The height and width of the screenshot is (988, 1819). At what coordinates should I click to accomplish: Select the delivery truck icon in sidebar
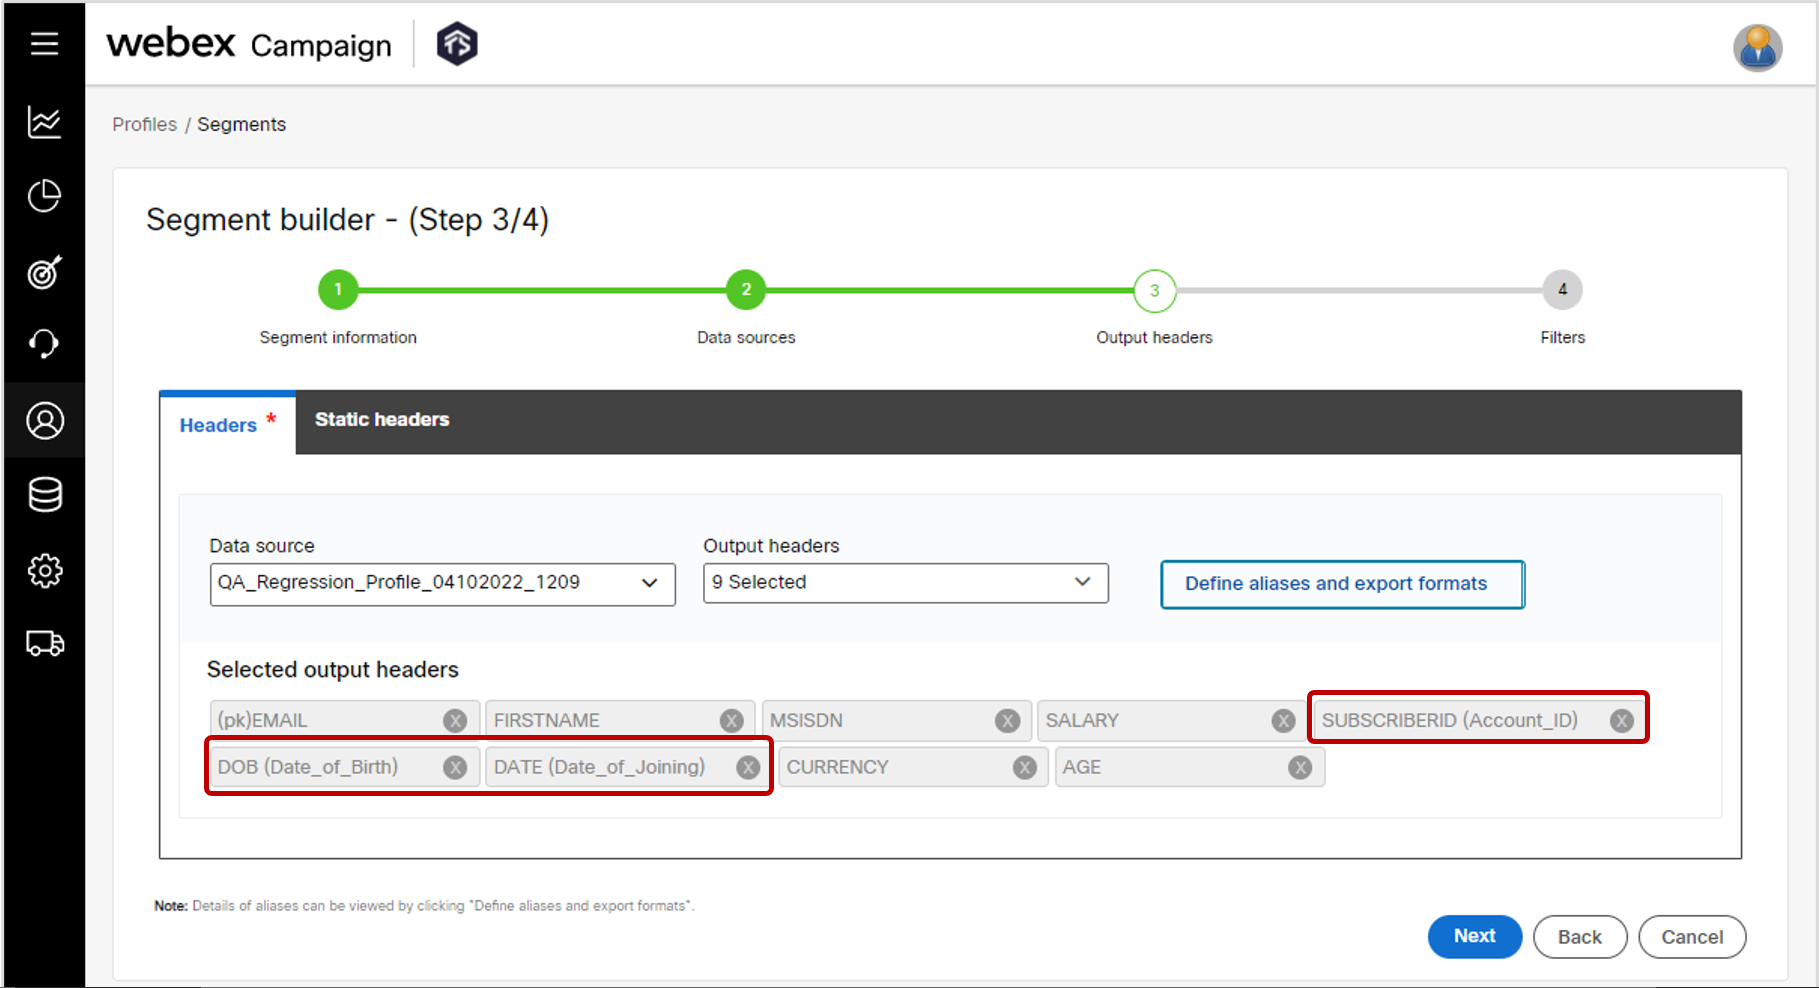coord(44,644)
